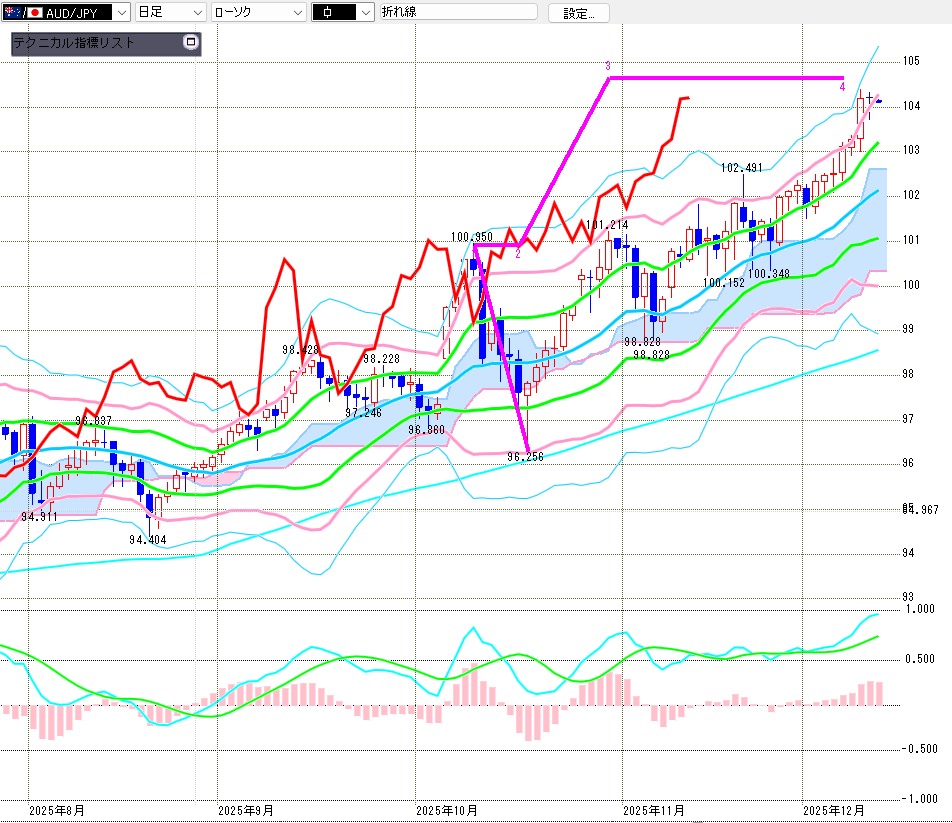Open the 日足 timeframe dropdown
This screenshot has height=823, width=952.
point(196,13)
